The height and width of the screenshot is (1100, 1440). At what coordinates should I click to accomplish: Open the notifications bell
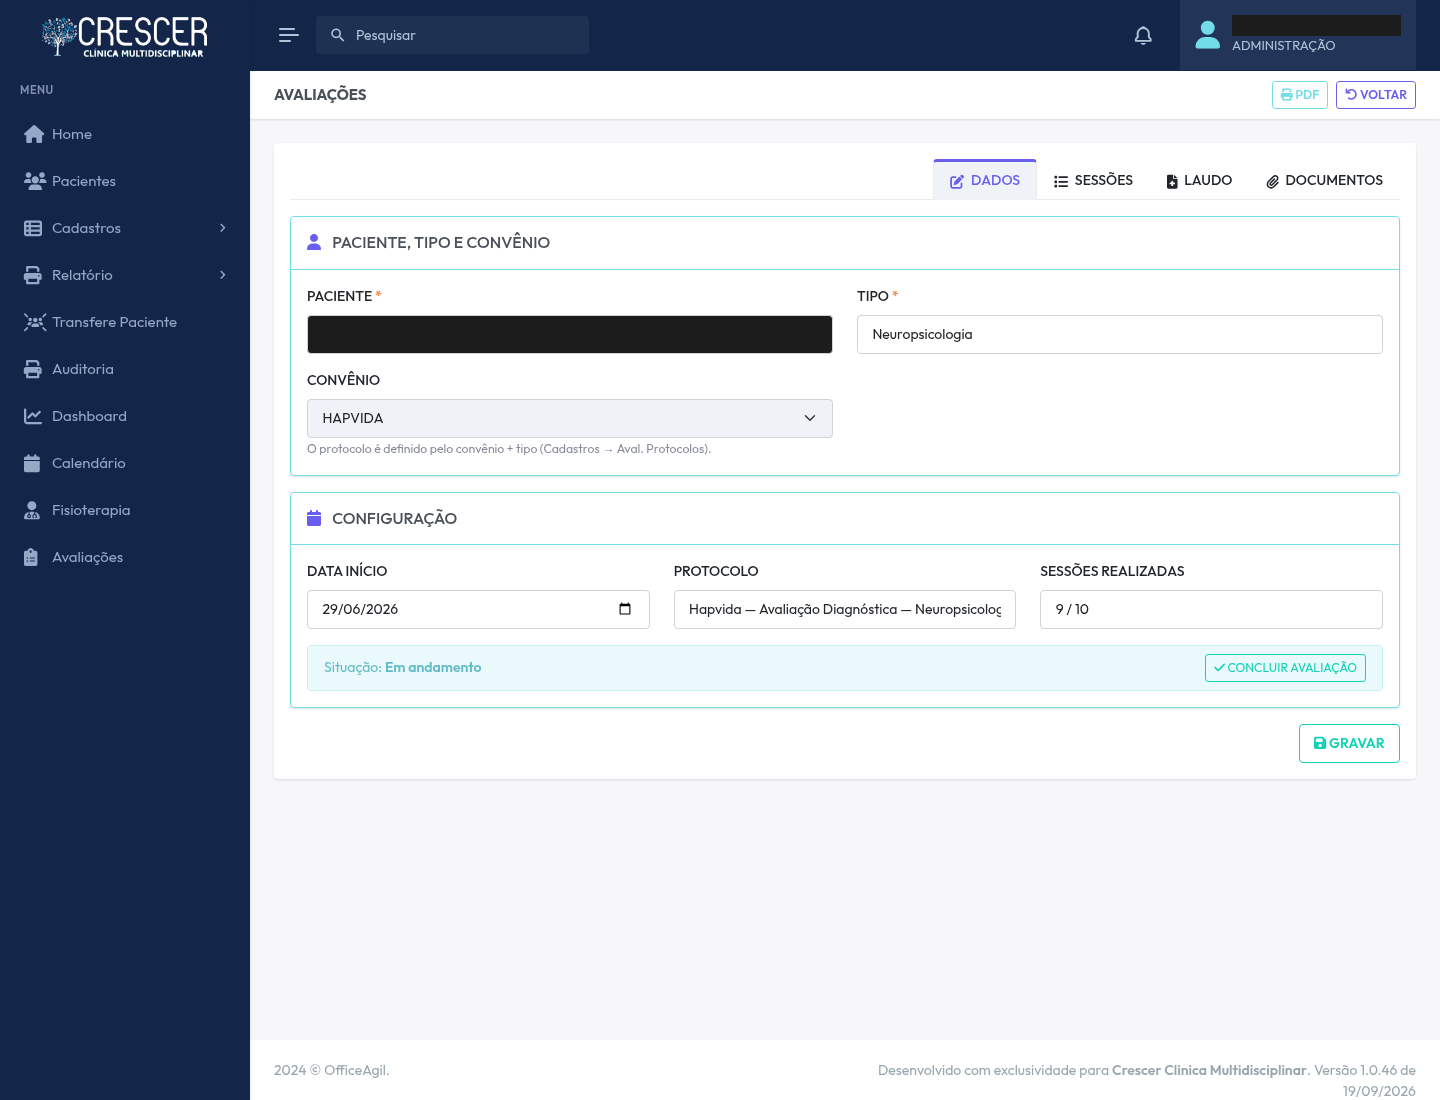tap(1143, 36)
